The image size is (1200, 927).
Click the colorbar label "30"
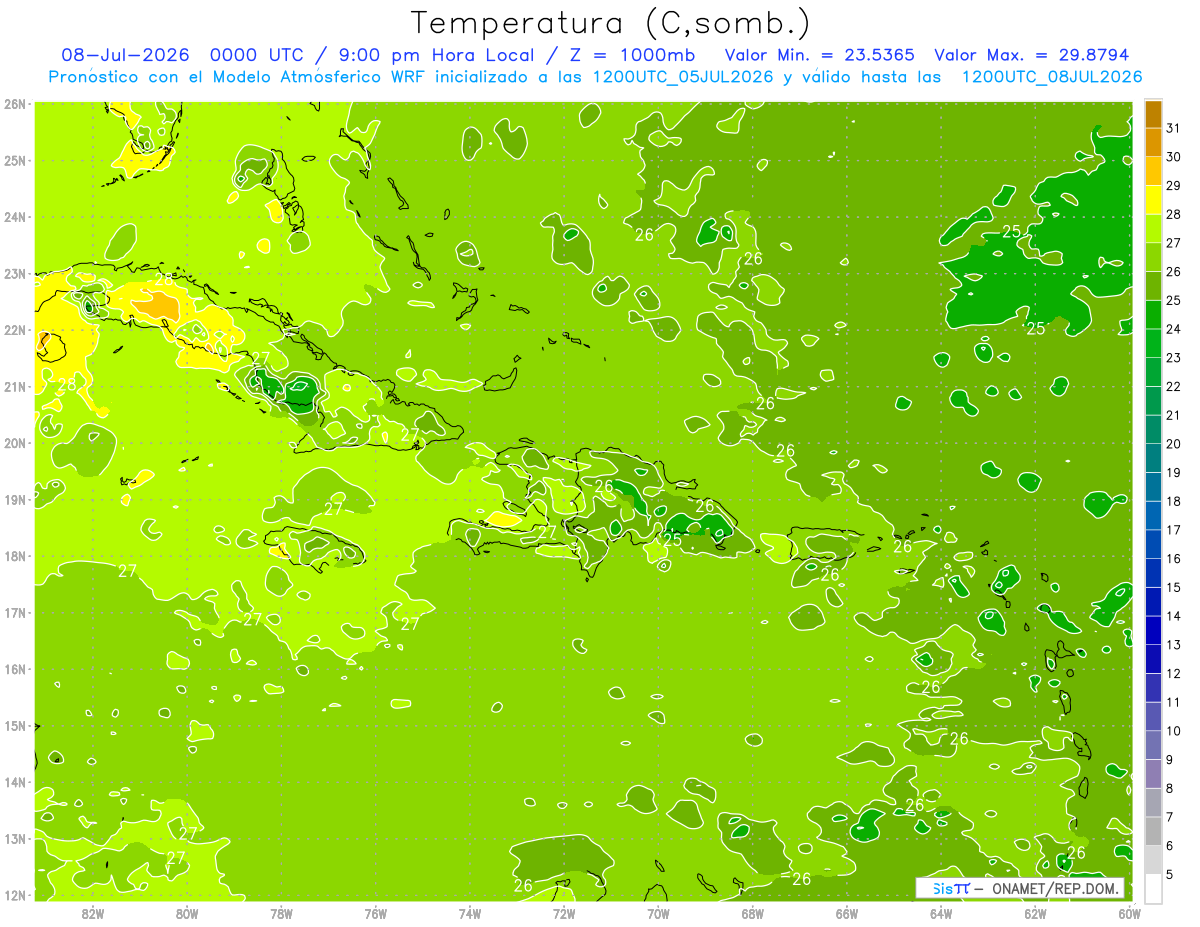tap(1174, 157)
